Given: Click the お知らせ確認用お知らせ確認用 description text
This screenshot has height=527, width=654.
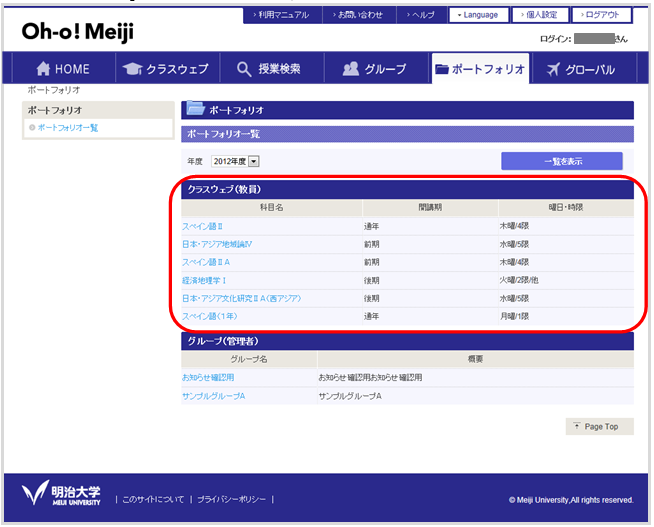Looking at the screenshot, I should (x=370, y=377).
